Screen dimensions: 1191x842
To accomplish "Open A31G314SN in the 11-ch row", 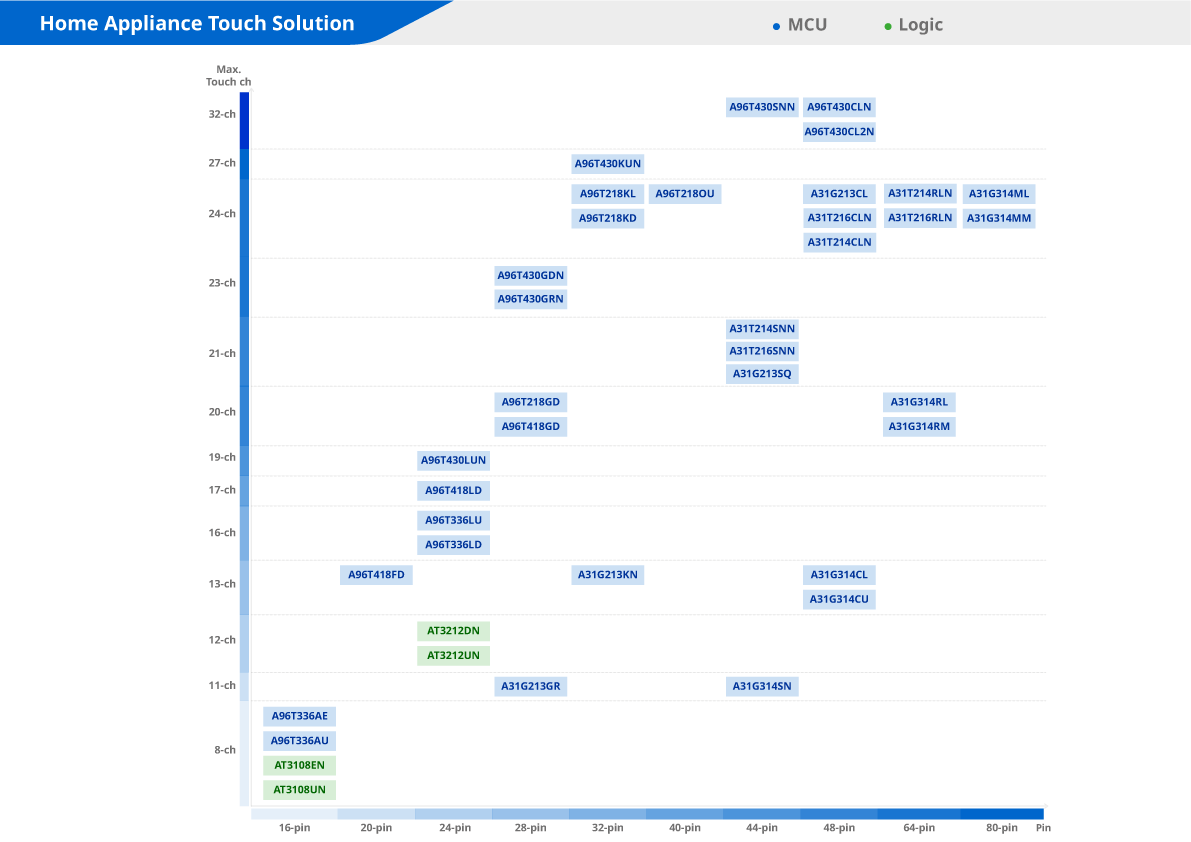I will tap(762, 686).
